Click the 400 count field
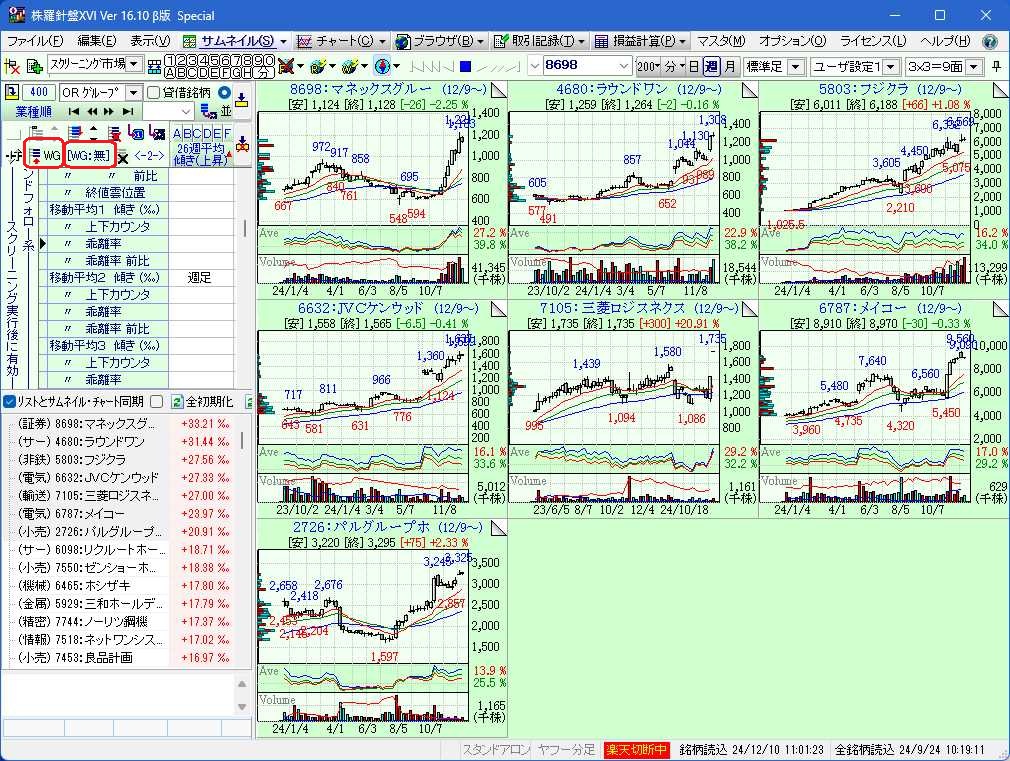The width and height of the screenshot is (1010, 761). [x=39, y=92]
